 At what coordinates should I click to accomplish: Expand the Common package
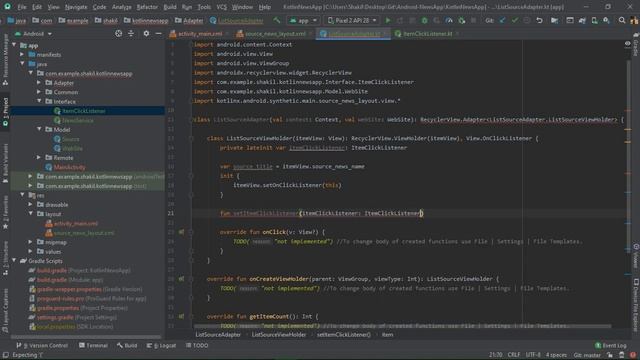(x=39, y=92)
